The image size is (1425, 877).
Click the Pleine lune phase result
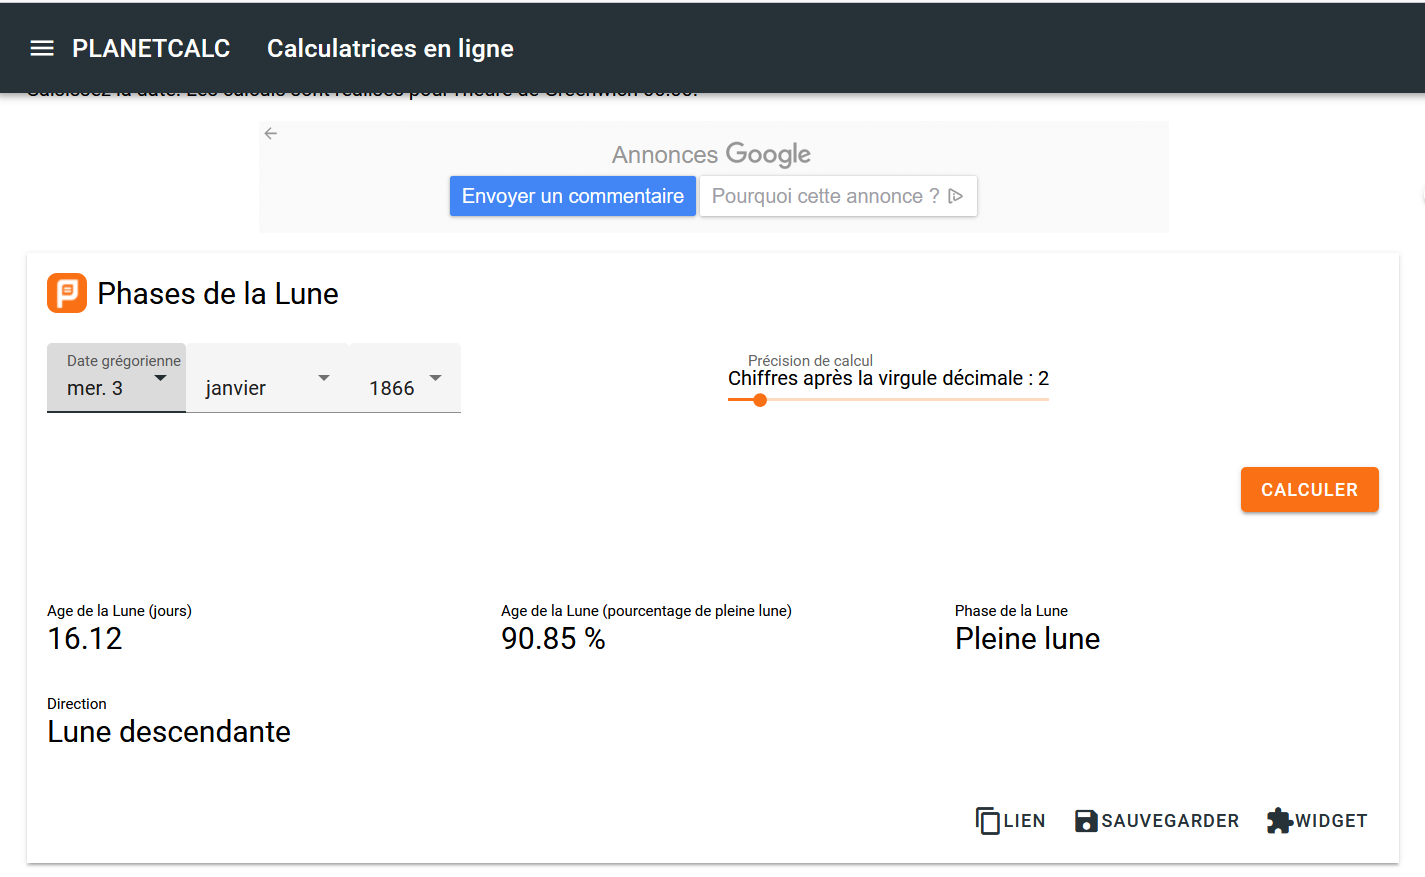pyautogui.click(x=1027, y=639)
